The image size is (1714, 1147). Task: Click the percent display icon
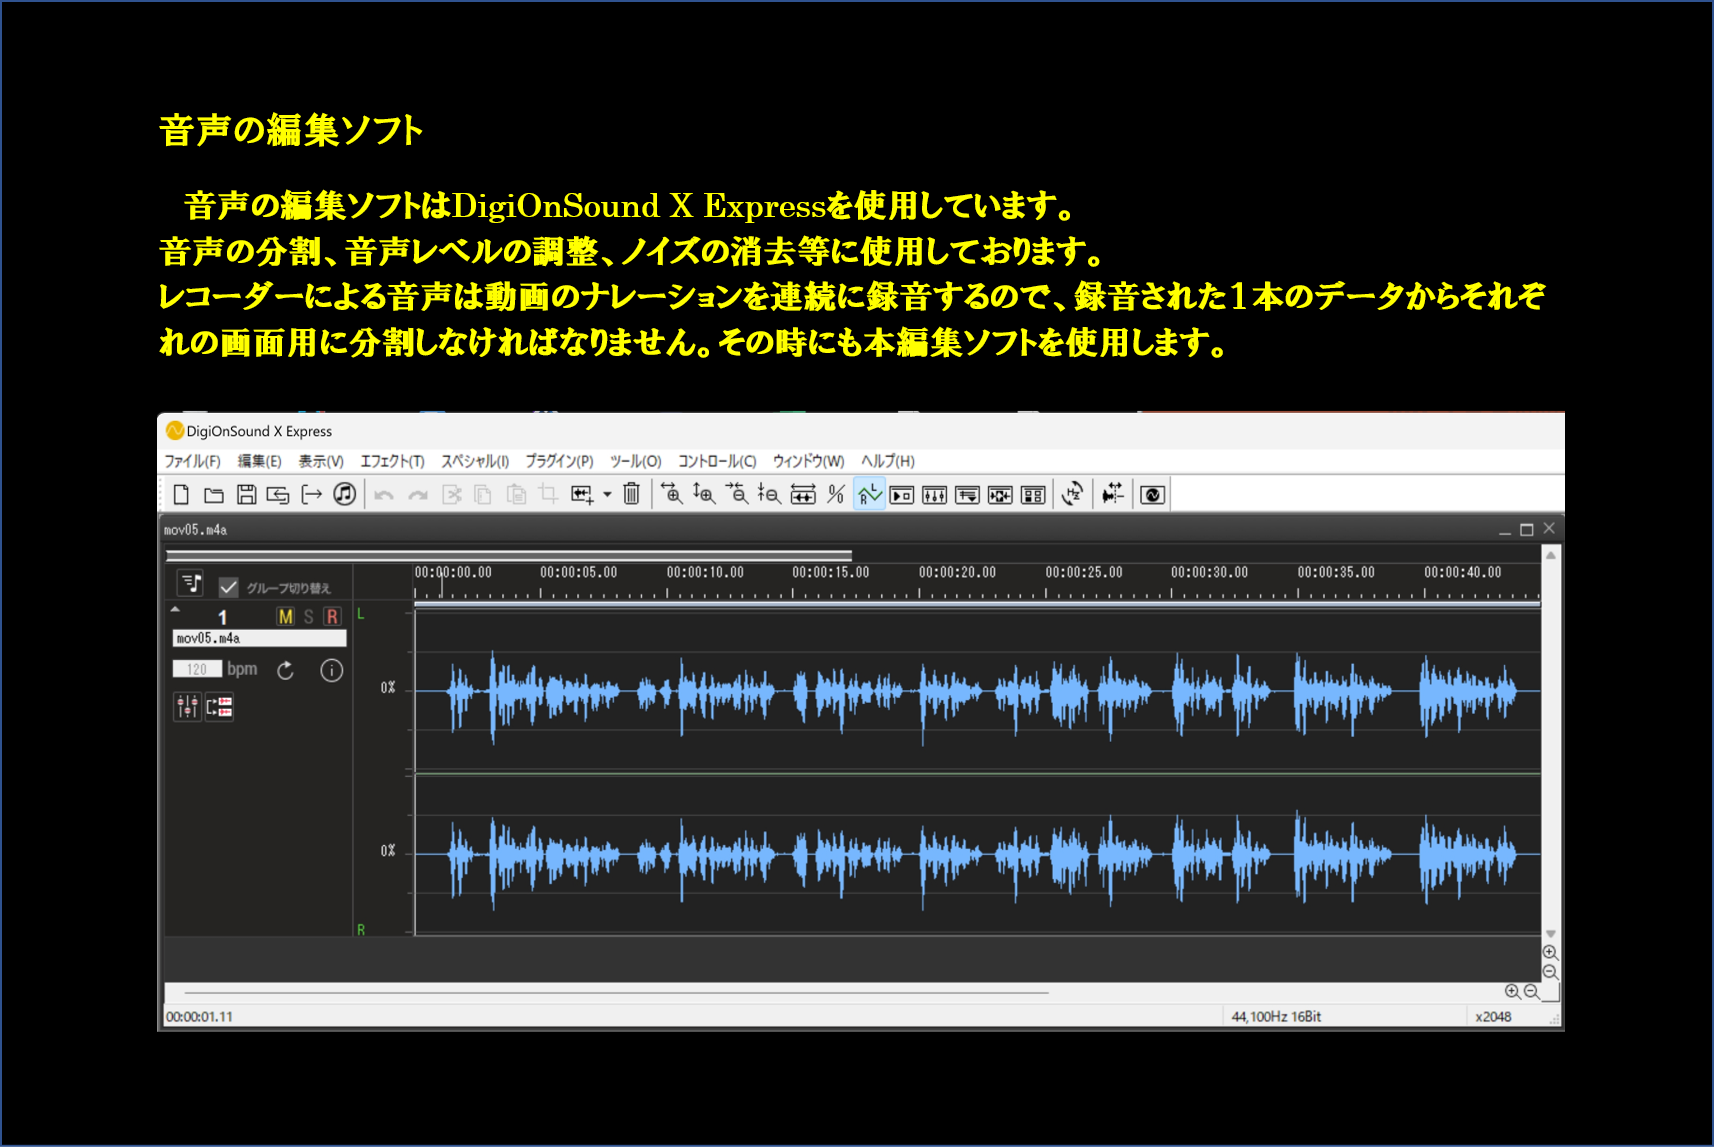pos(836,494)
